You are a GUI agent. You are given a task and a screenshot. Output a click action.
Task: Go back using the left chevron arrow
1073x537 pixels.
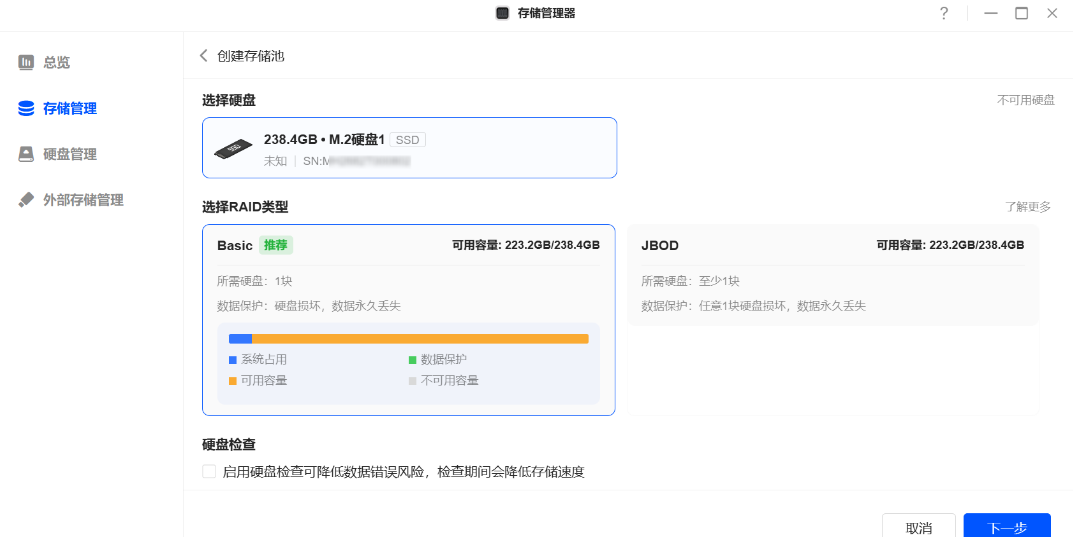(x=204, y=56)
